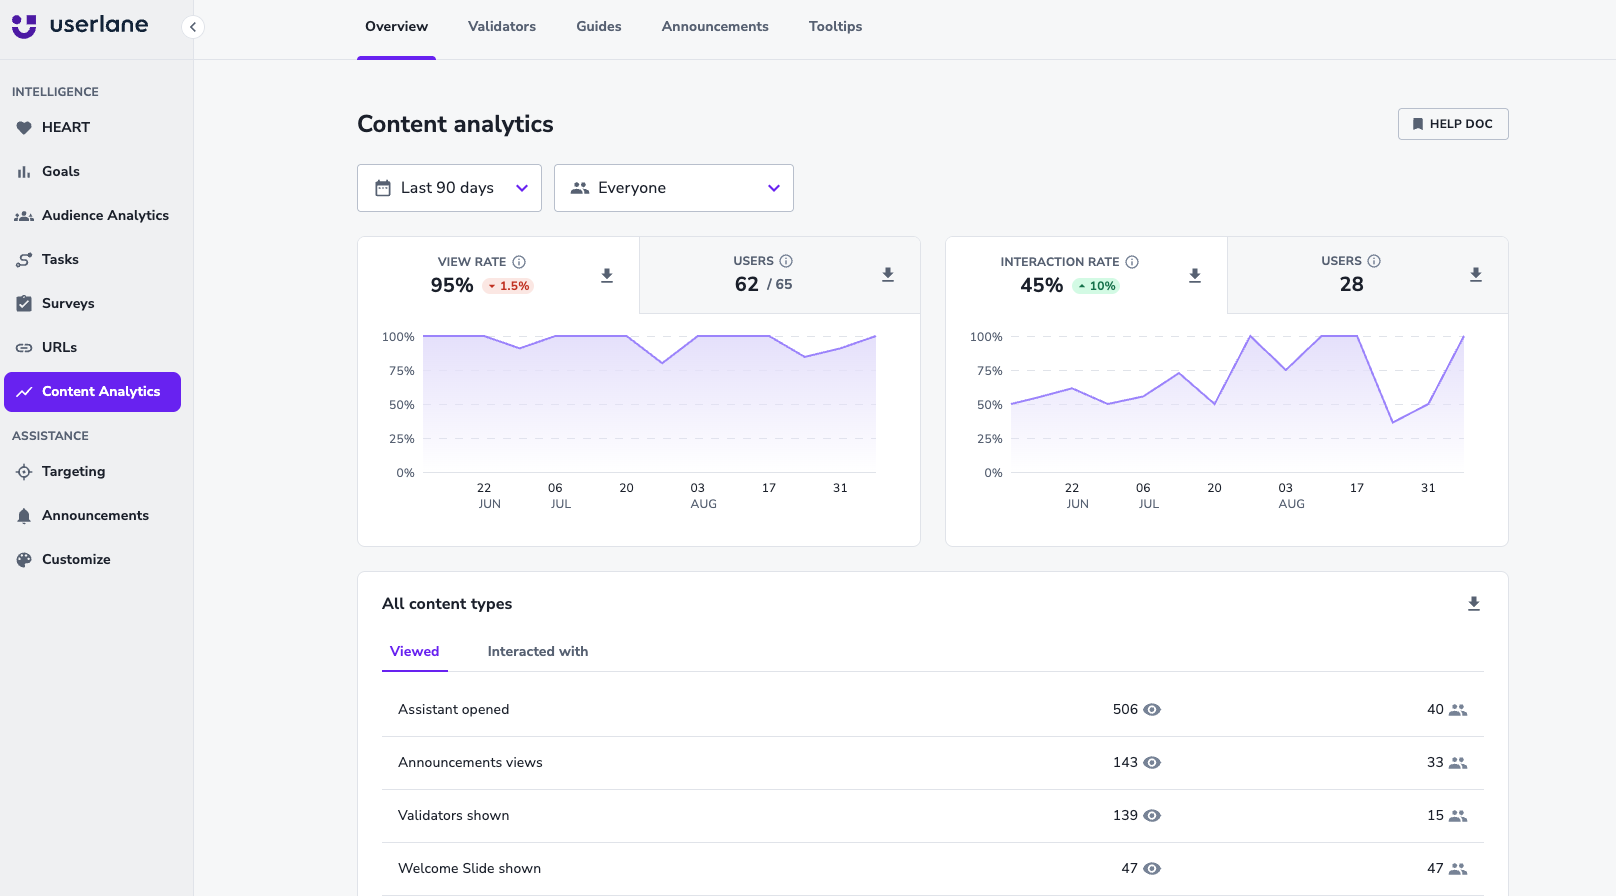This screenshot has height=896, width=1616.
Task: Click the Goals bar chart icon
Action: coord(24,172)
